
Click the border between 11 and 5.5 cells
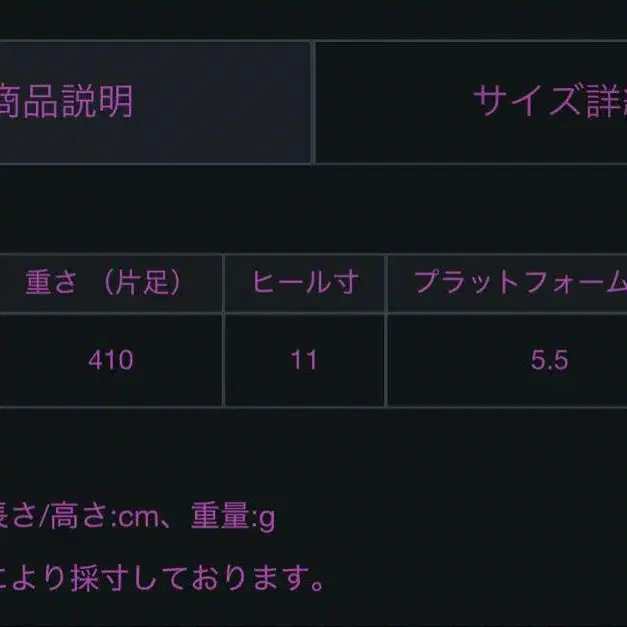coord(386,360)
